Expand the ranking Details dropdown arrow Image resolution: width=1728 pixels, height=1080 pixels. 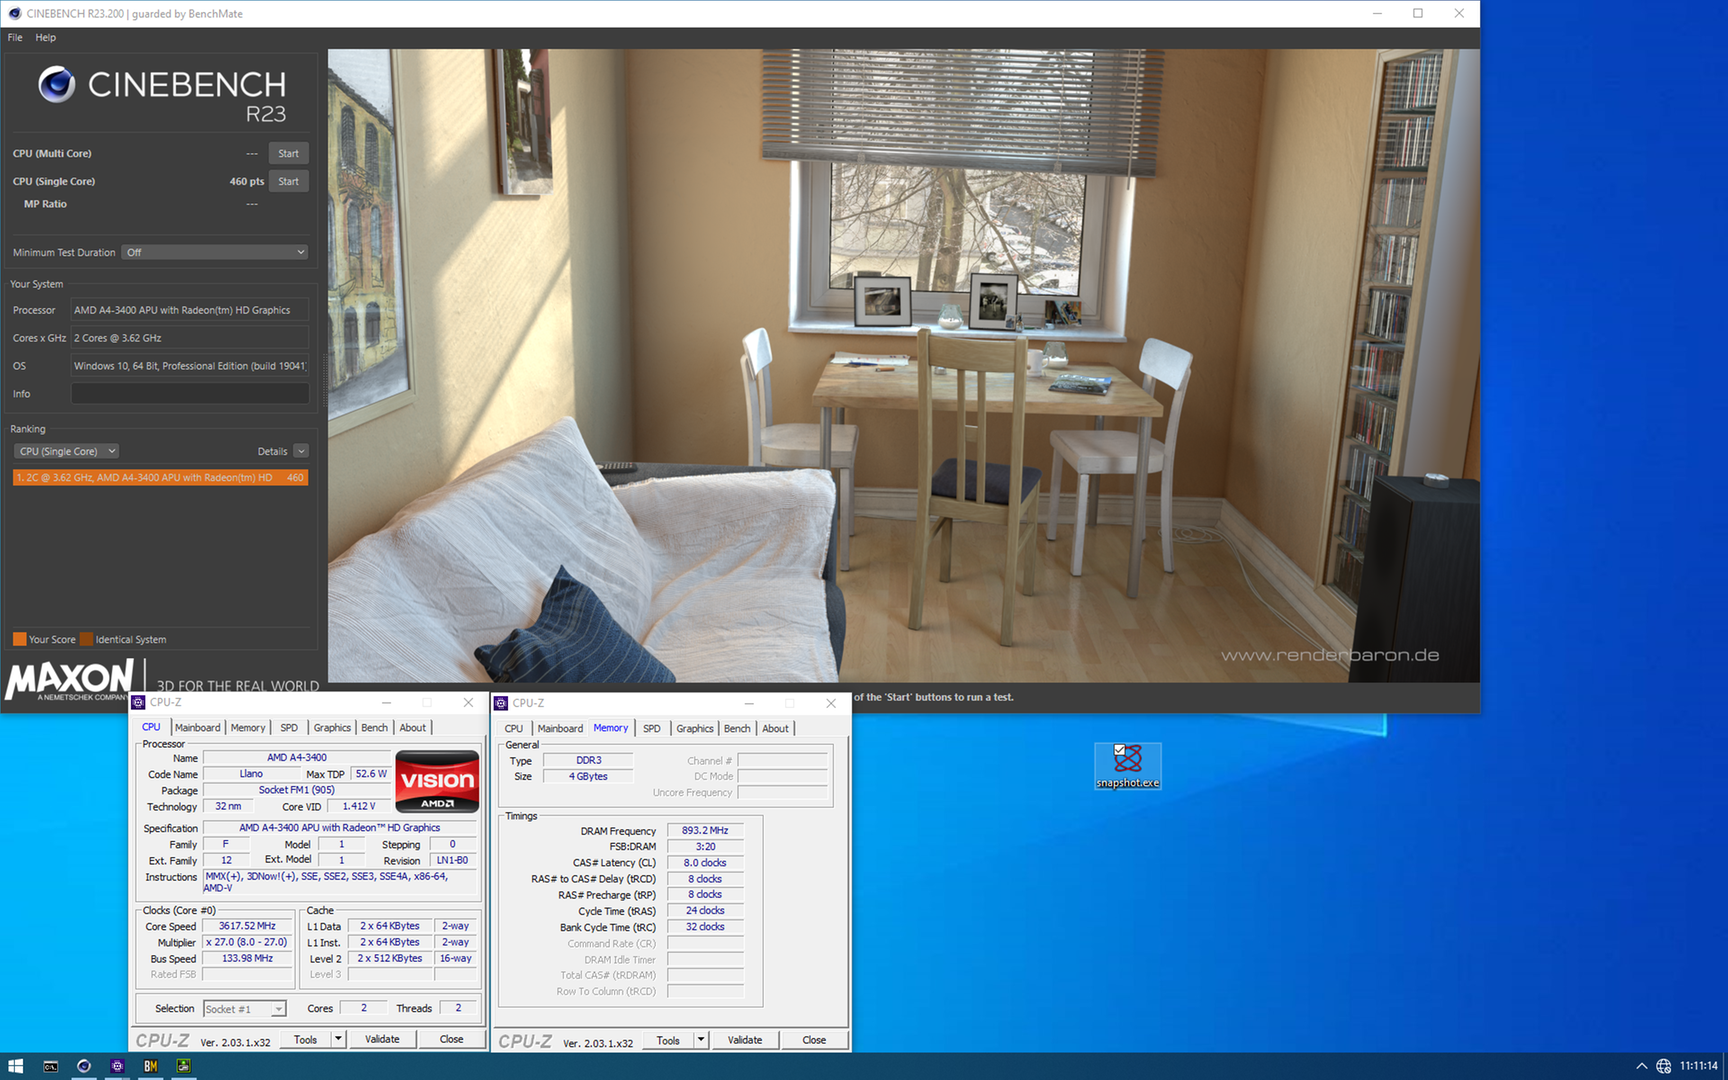[x=301, y=451]
